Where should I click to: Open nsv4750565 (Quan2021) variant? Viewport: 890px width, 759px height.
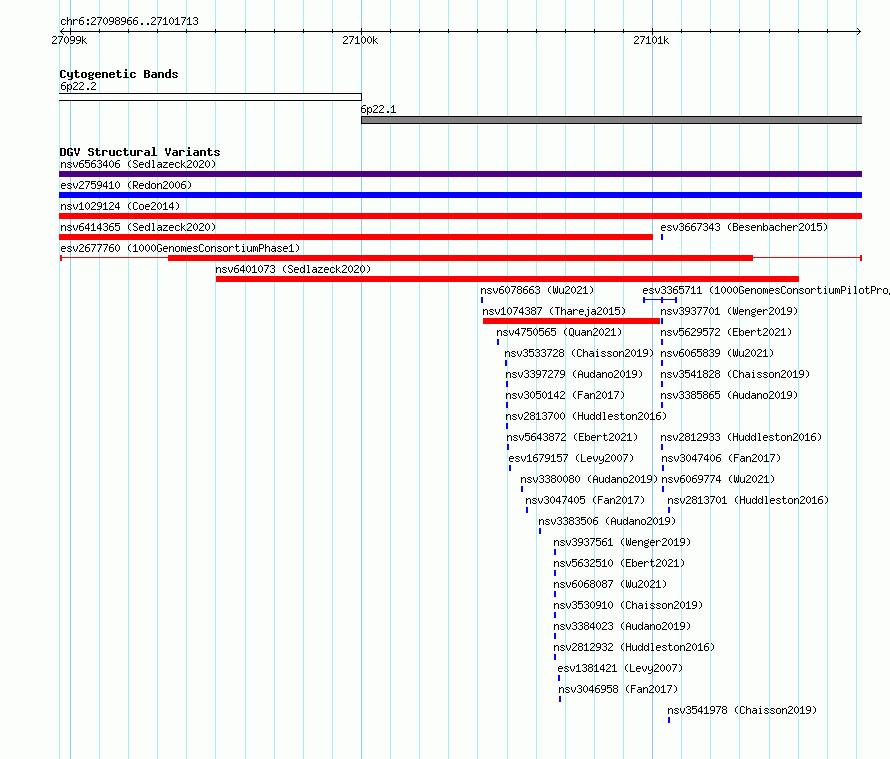coord(559,332)
